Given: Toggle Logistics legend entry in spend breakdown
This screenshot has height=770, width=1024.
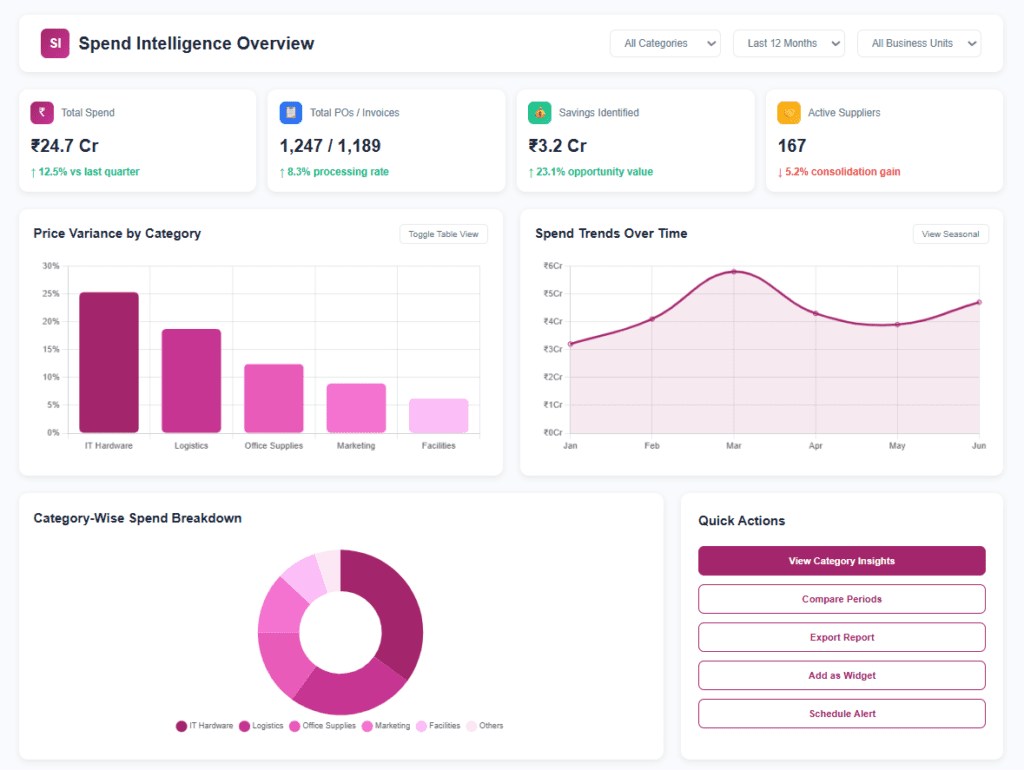Looking at the screenshot, I should point(261,726).
